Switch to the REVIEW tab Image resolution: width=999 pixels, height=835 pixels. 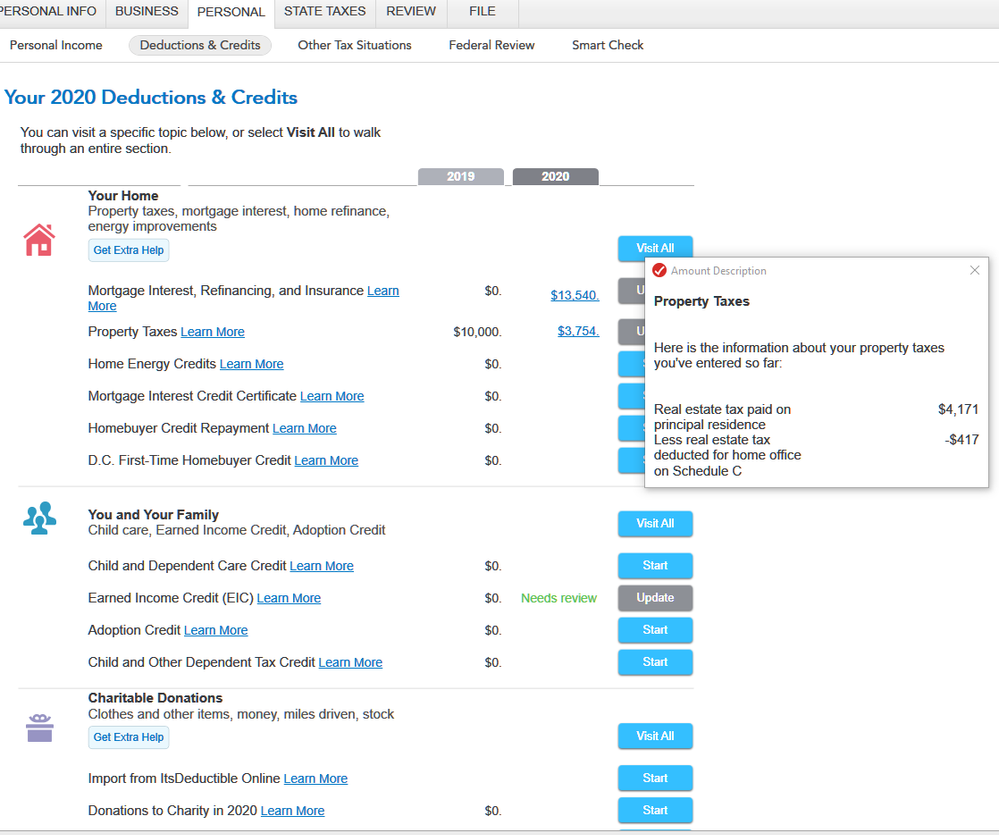coord(411,12)
